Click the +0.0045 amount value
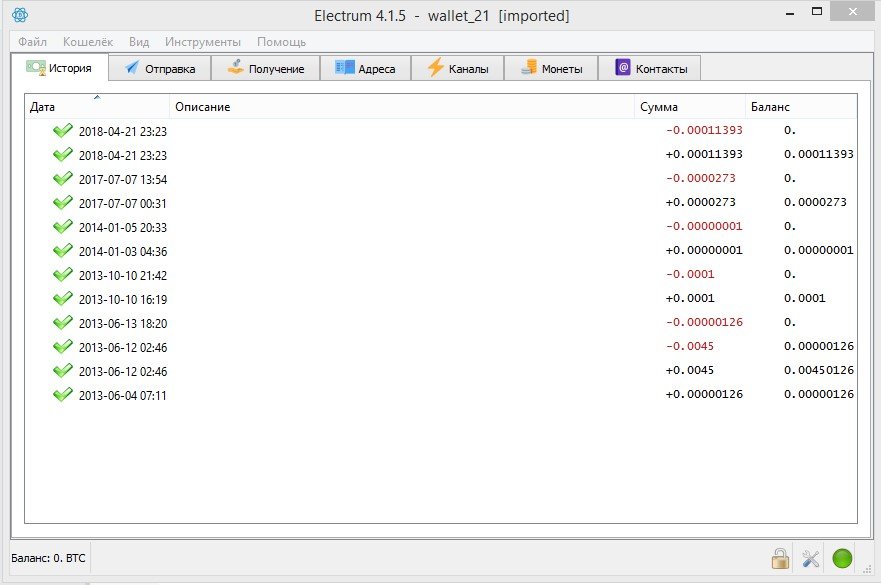 [x=690, y=370]
